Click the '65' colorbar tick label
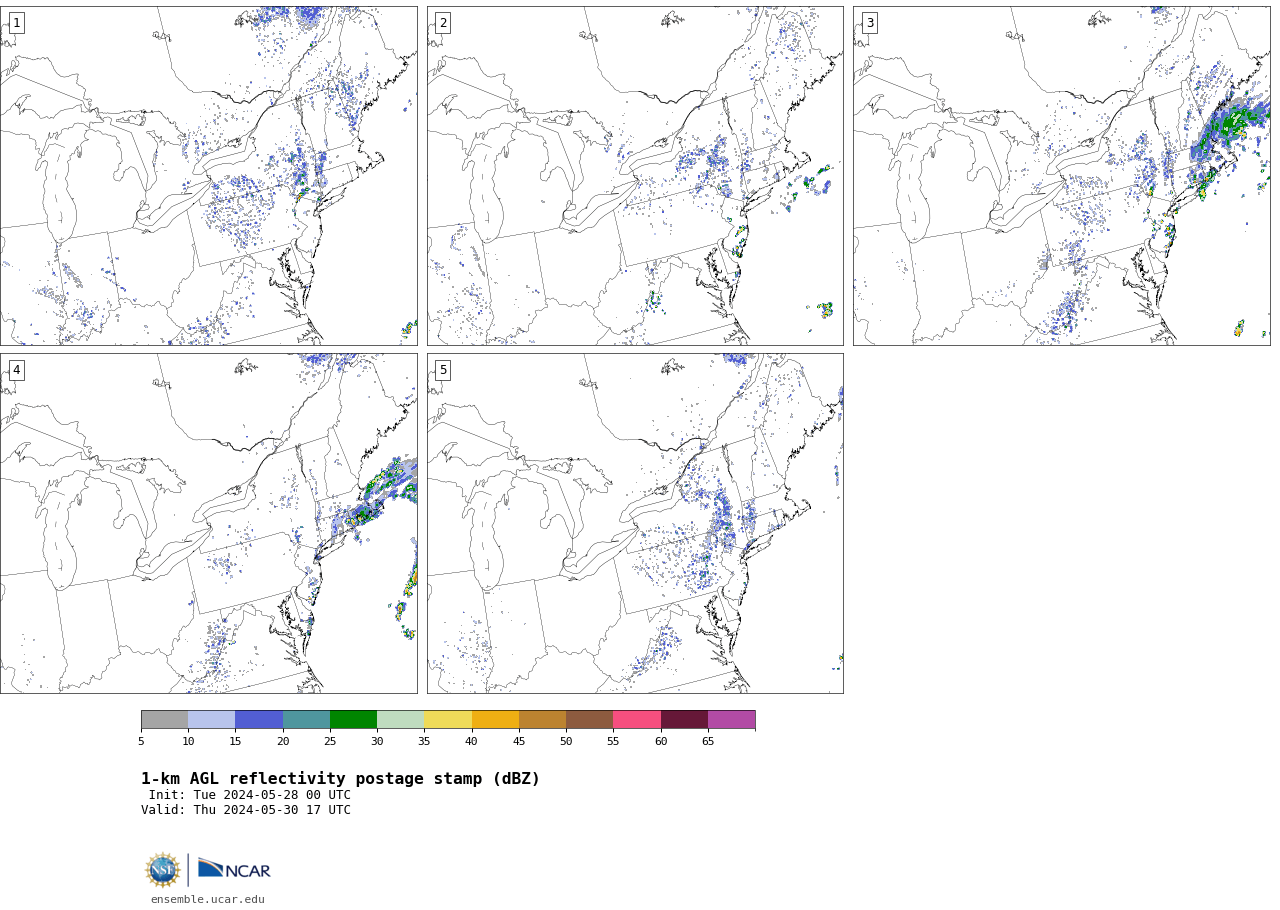Image resolution: width=1280 pixels, height=910 pixels. (708, 741)
